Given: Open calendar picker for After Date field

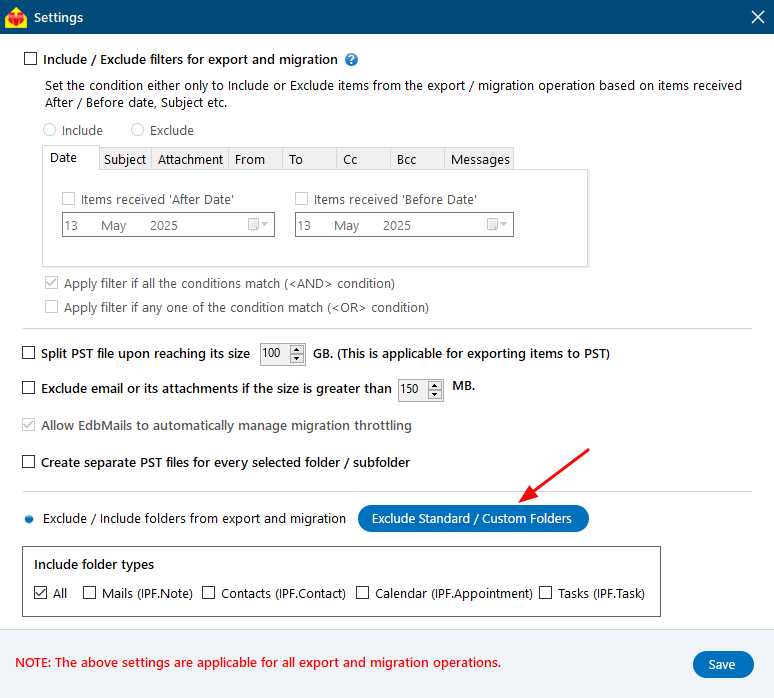Looking at the screenshot, I should (258, 225).
